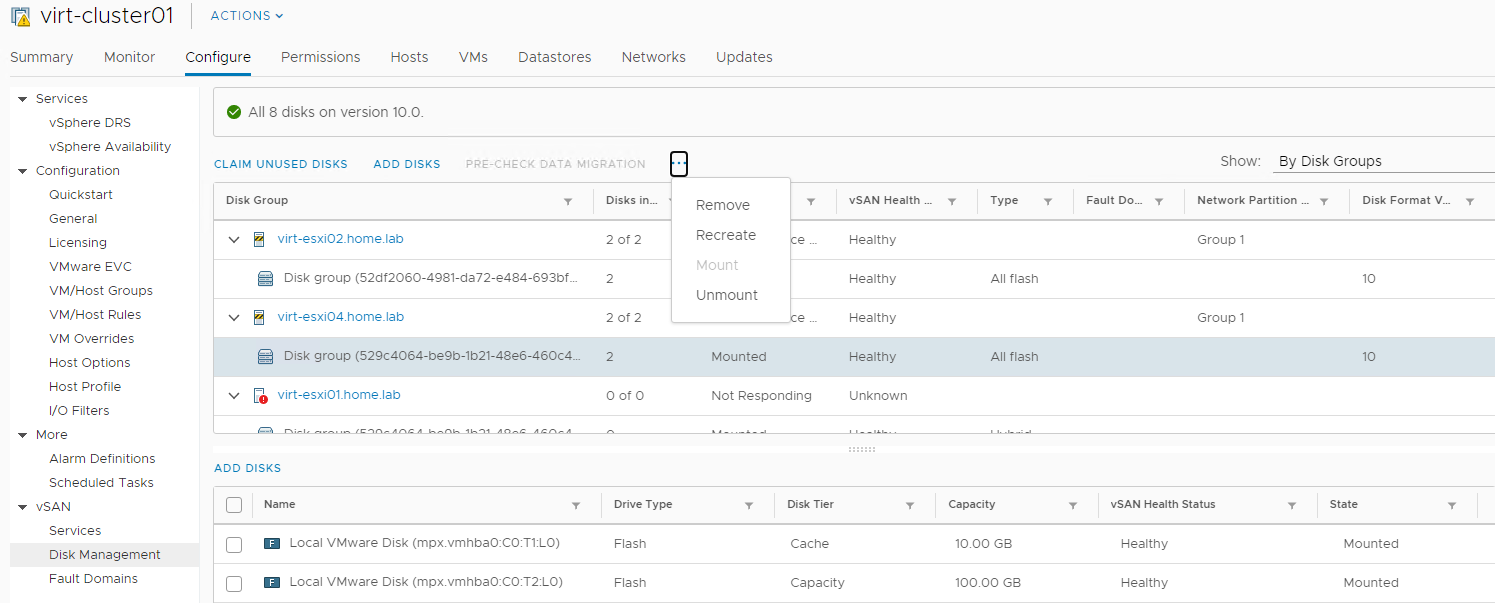Open the virt-esxi01.home.lab host link
Screen dimensions: 1495x603
click(339, 395)
